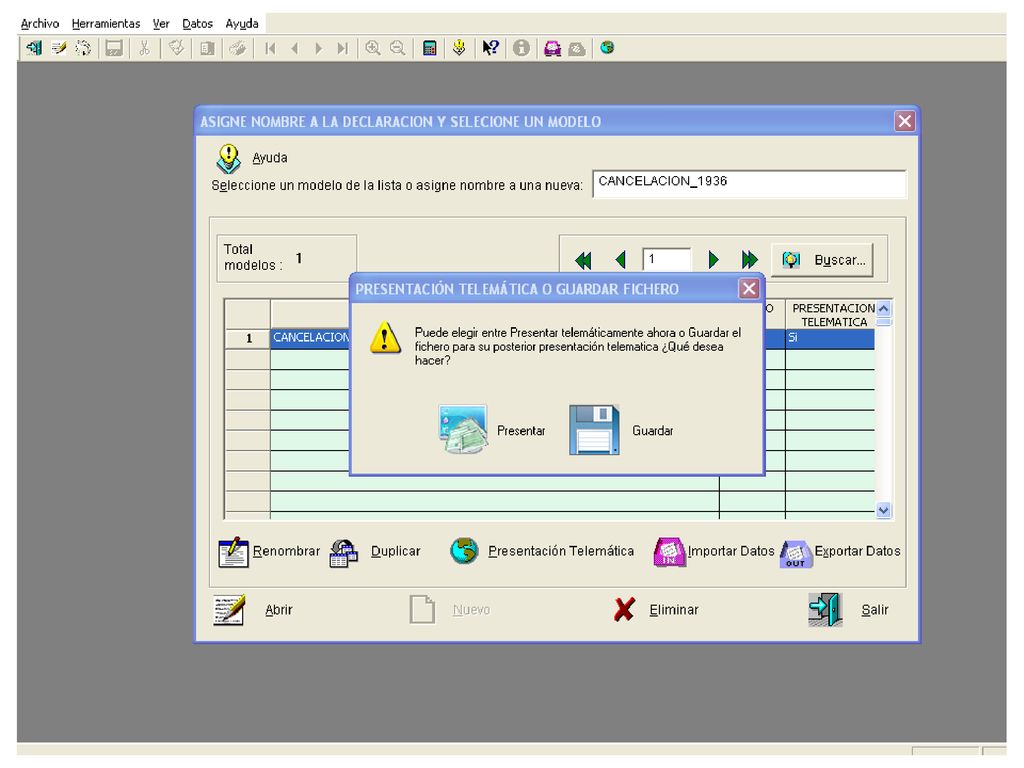Click the Presentar envelope icon in dialog
Screen dimensions: 1024x768
pyautogui.click(x=463, y=429)
